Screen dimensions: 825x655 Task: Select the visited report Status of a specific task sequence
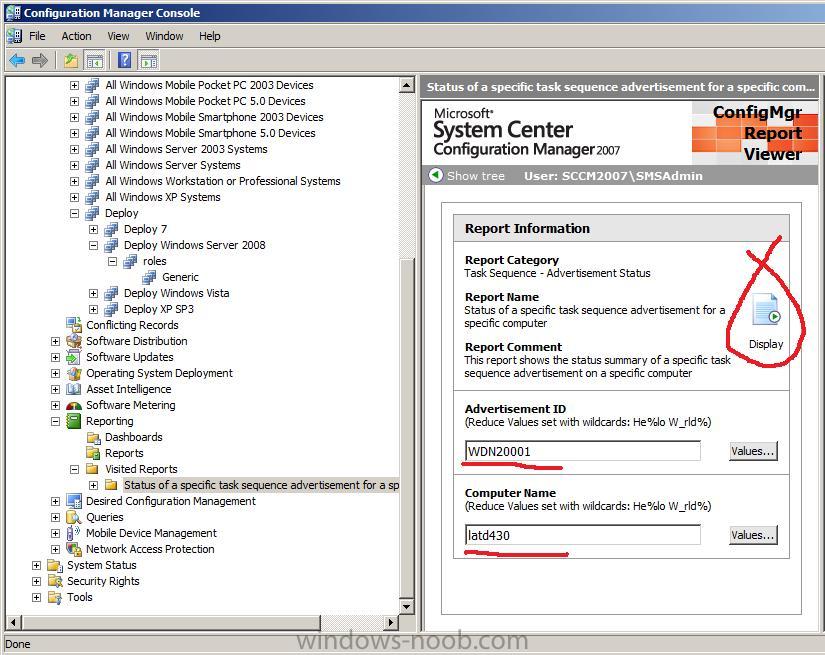(261, 485)
